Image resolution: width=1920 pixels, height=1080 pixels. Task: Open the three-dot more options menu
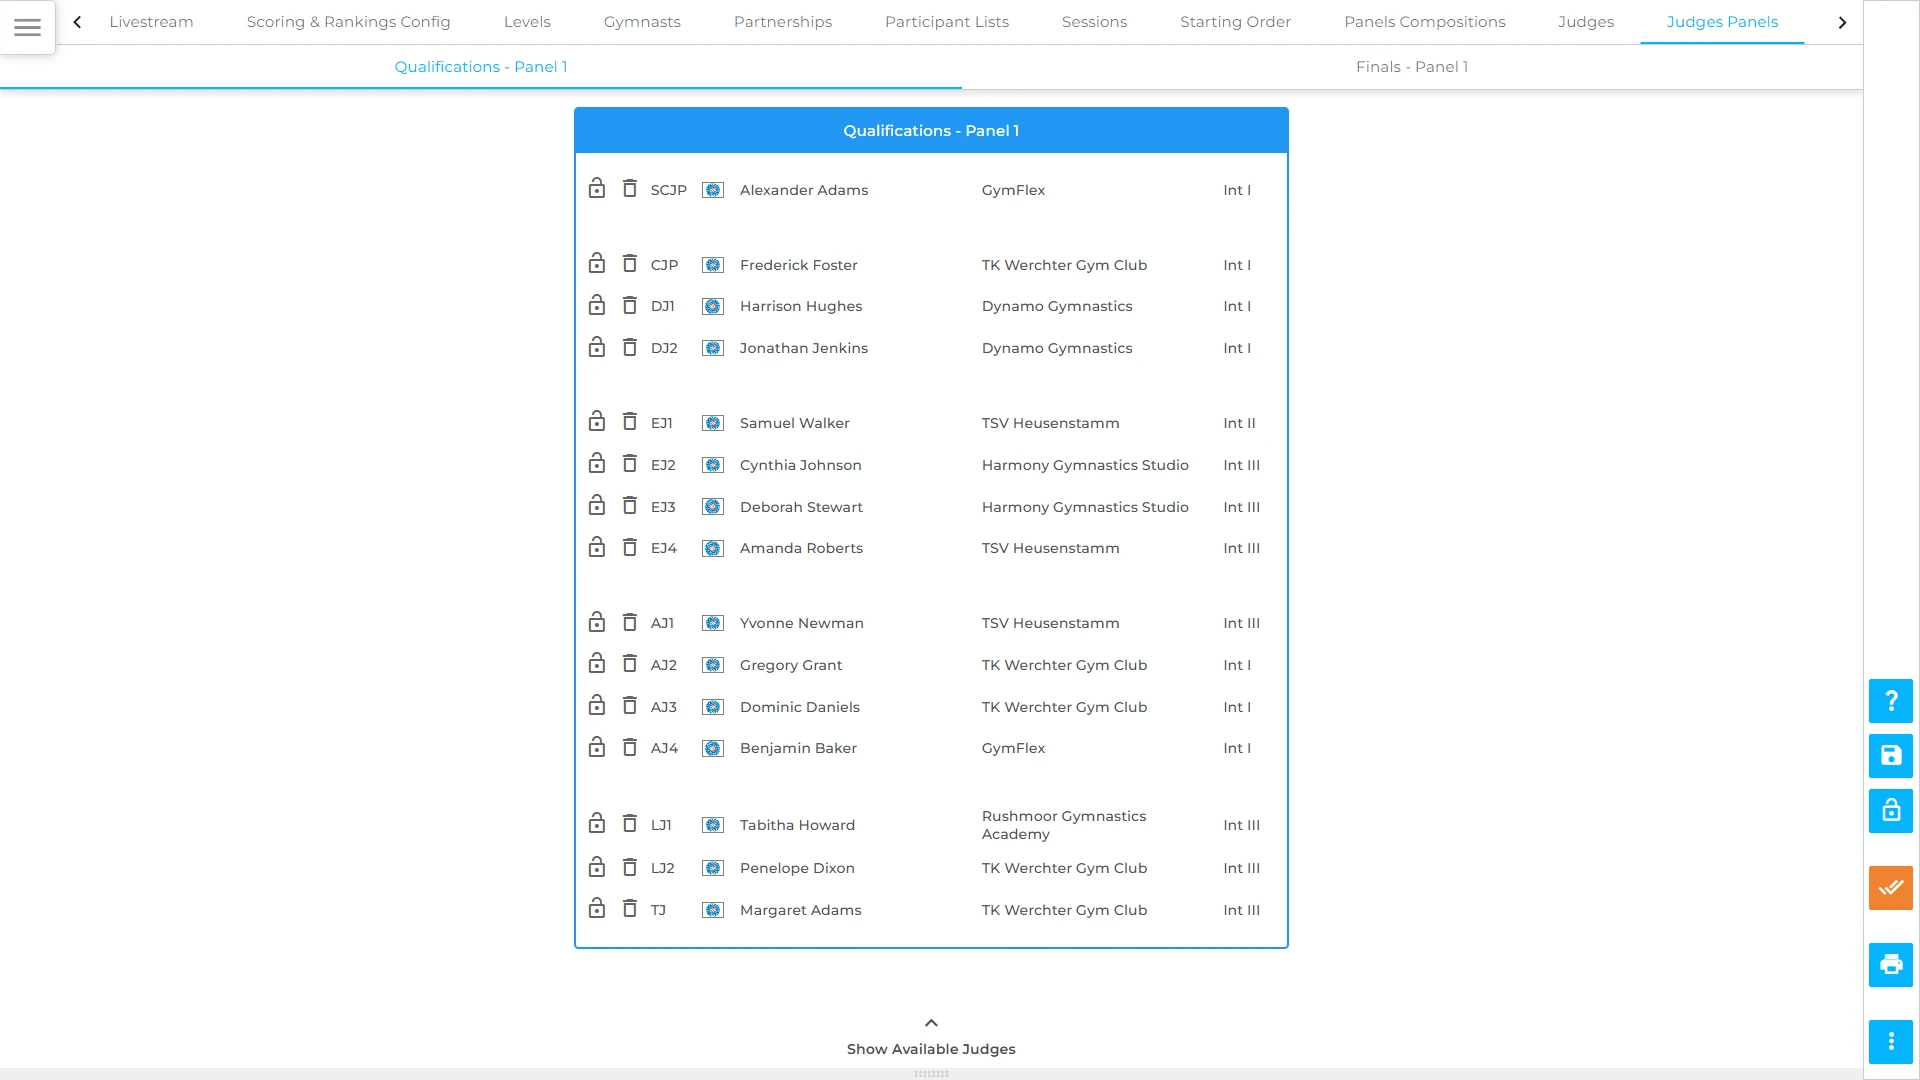click(1890, 1042)
